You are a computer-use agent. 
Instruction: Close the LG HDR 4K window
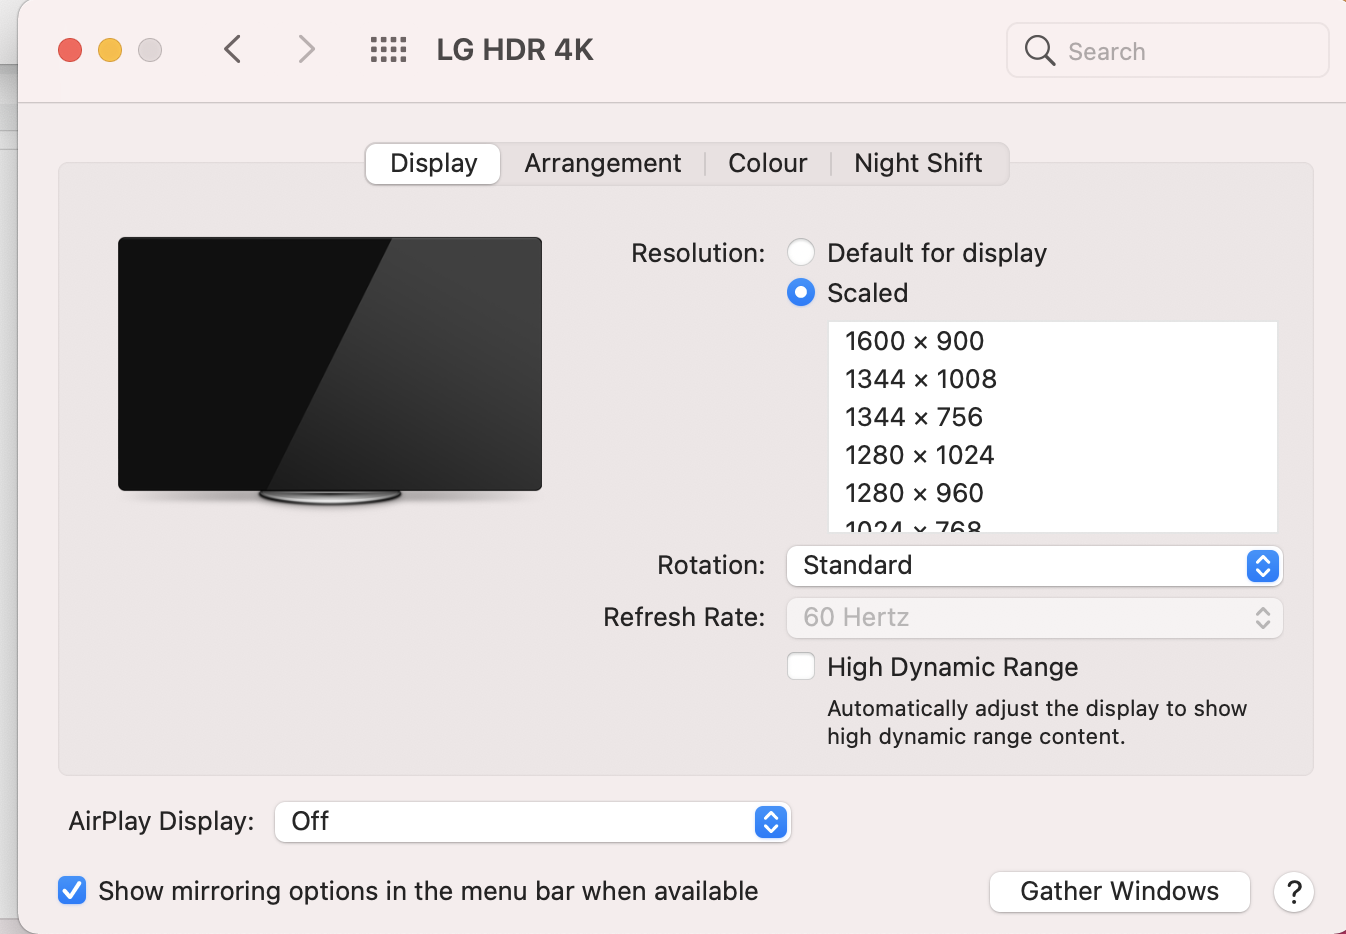[70, 50]
